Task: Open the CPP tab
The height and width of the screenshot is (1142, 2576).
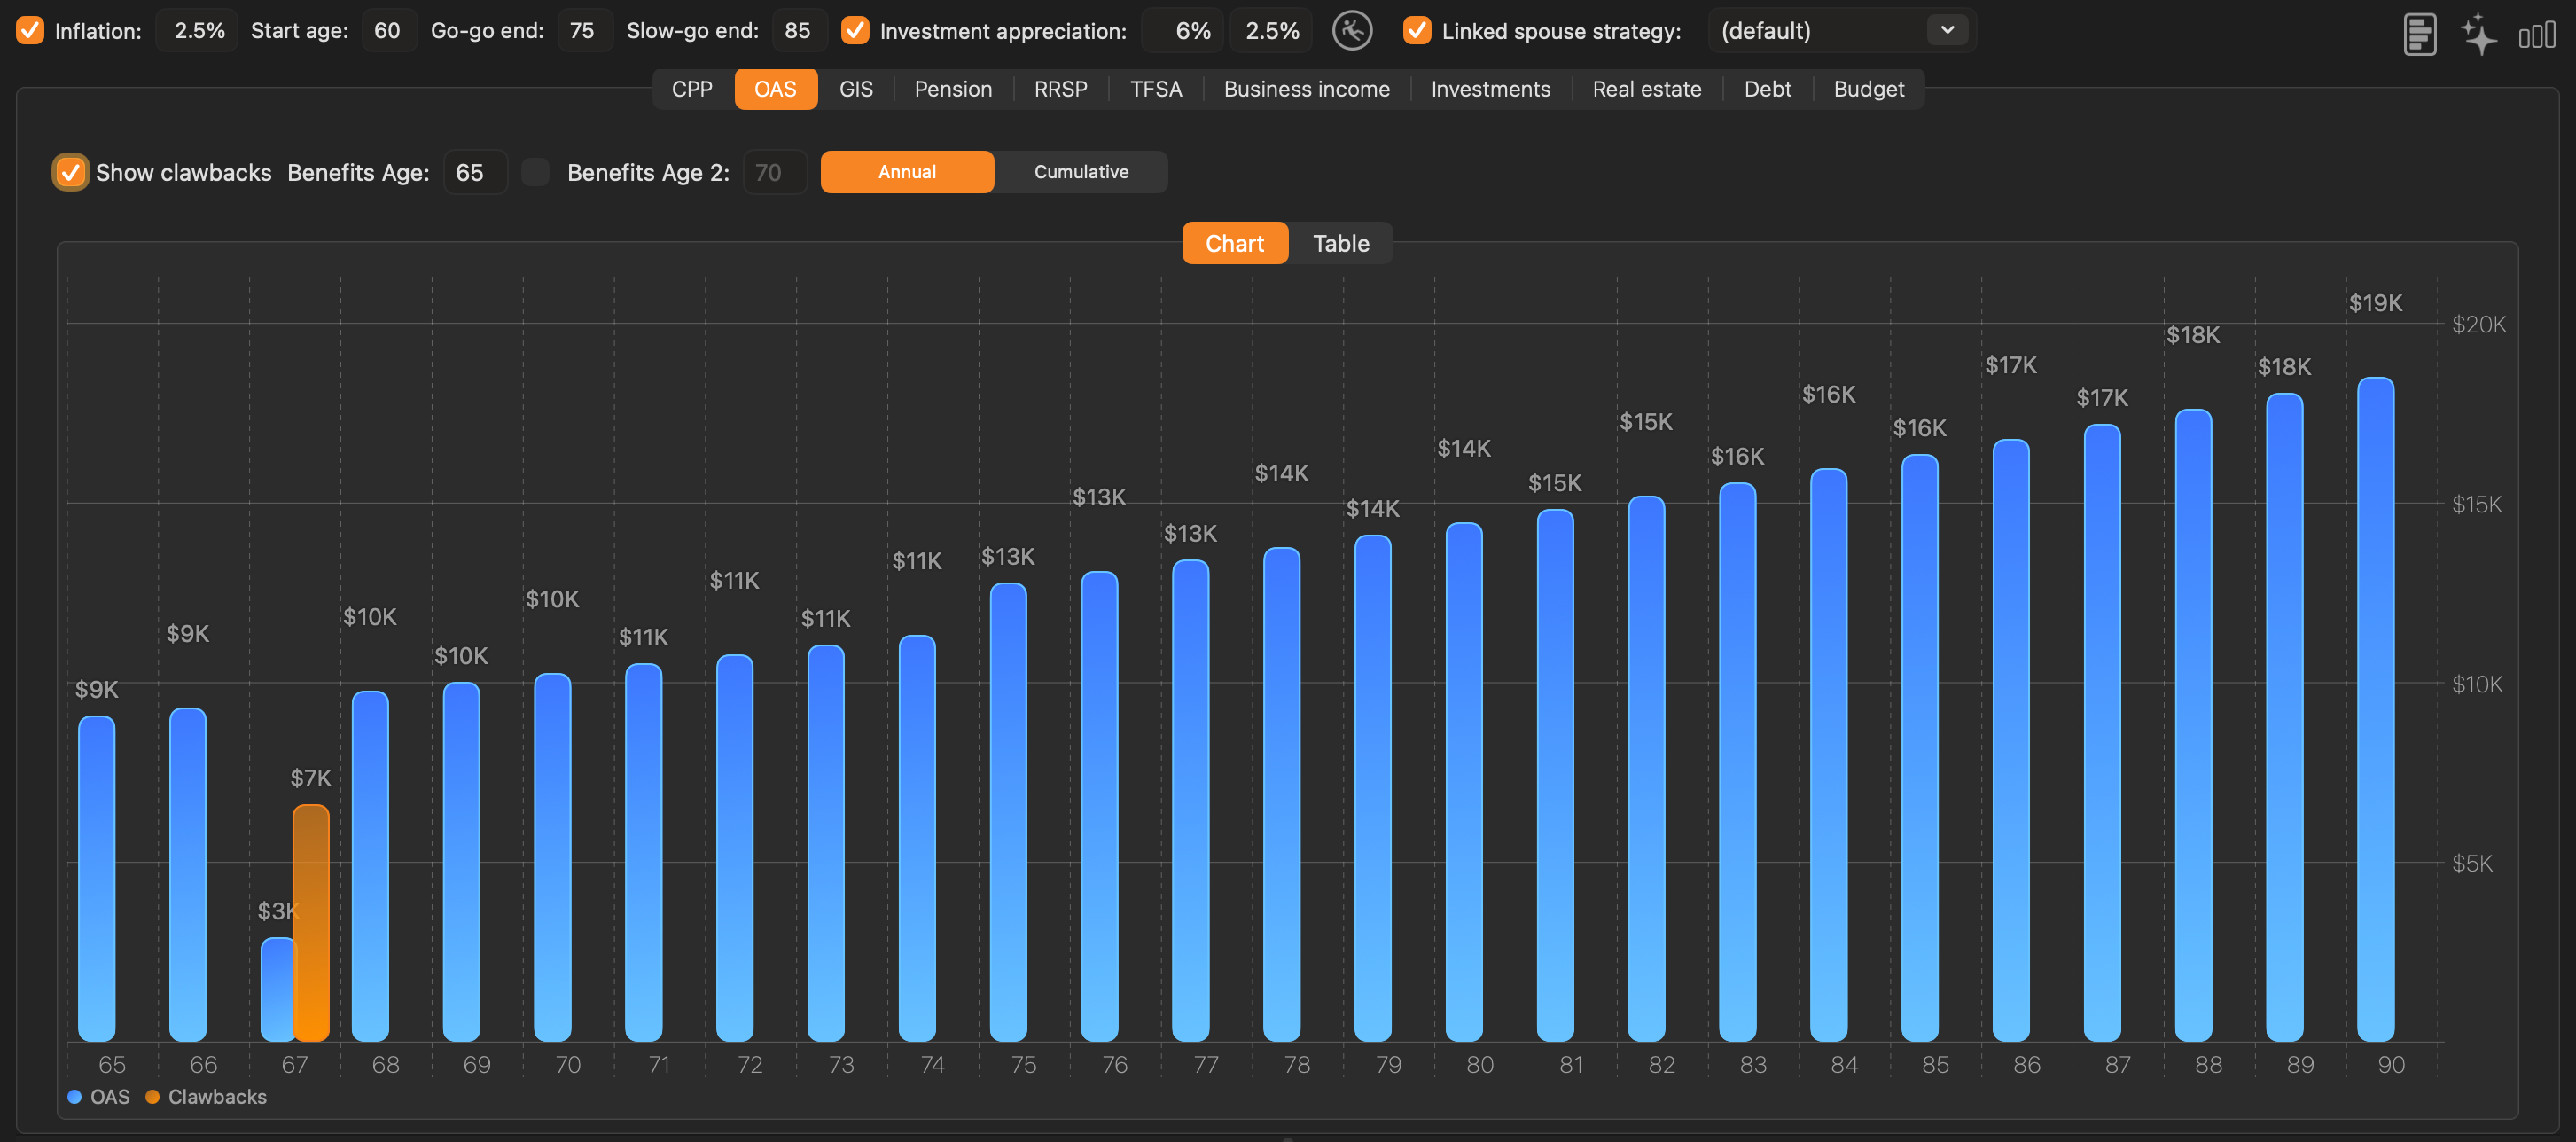Action: [x=692, y=89]
